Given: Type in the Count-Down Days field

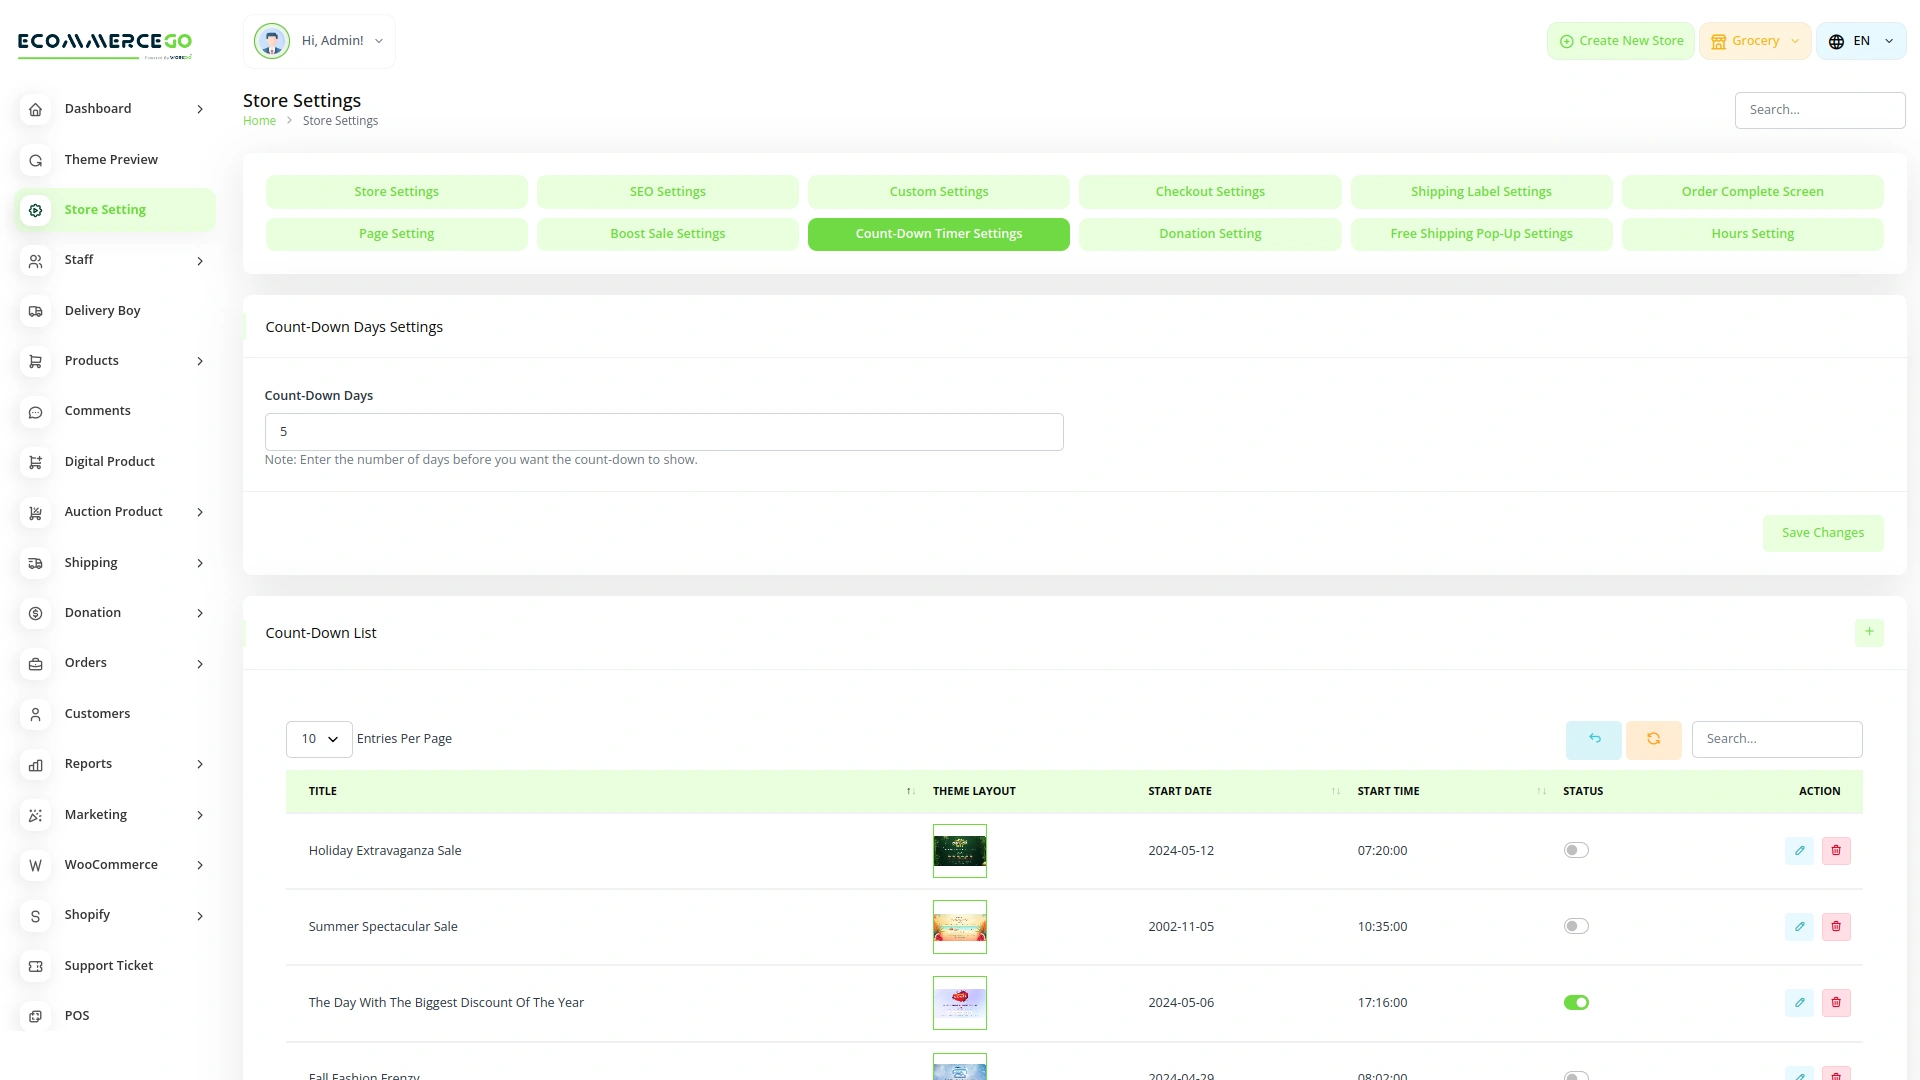Looking at the screenshot, I should (664, 431).
